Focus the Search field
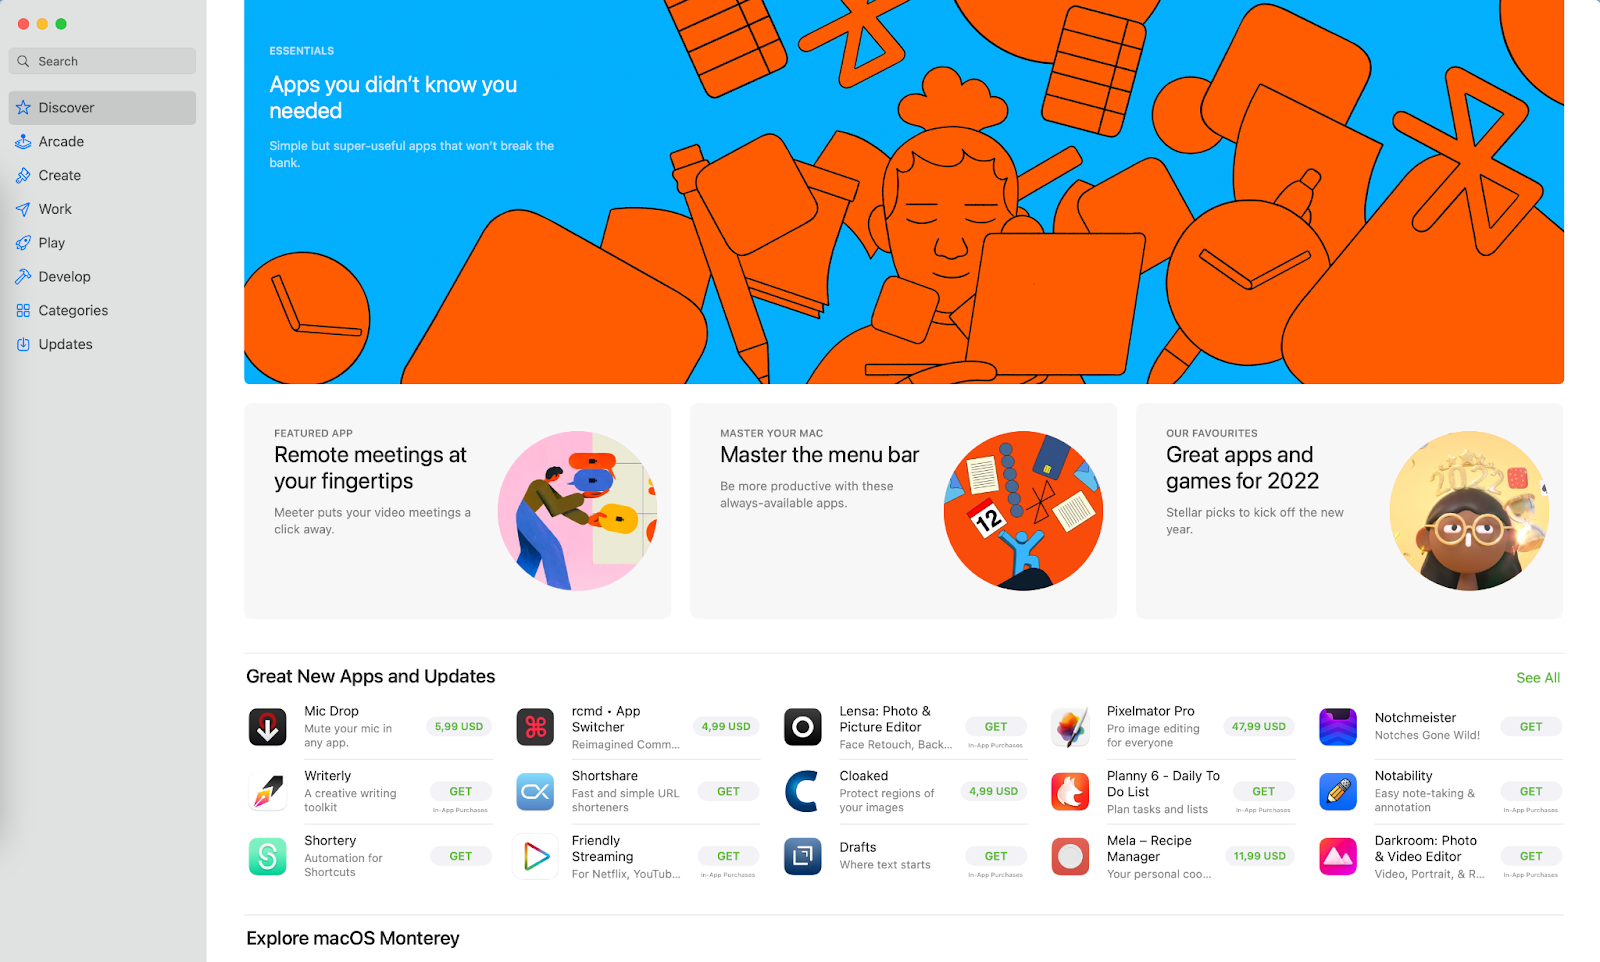 tap(102, 61)
